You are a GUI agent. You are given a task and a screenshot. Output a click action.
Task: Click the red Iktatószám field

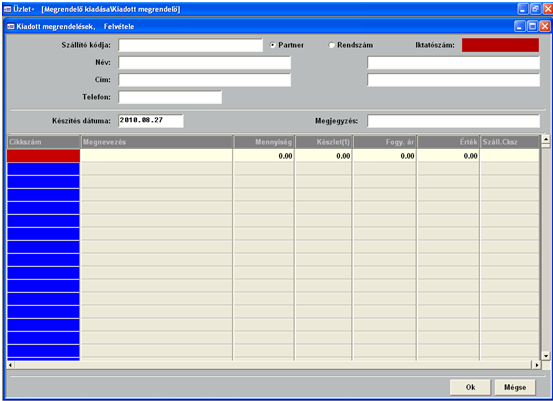point(500,45)
